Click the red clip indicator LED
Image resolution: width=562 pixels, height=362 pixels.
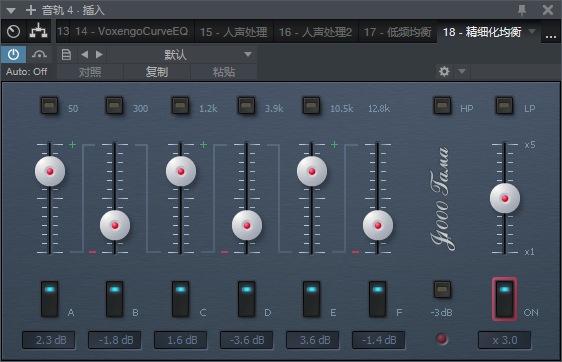click(442, 339)
